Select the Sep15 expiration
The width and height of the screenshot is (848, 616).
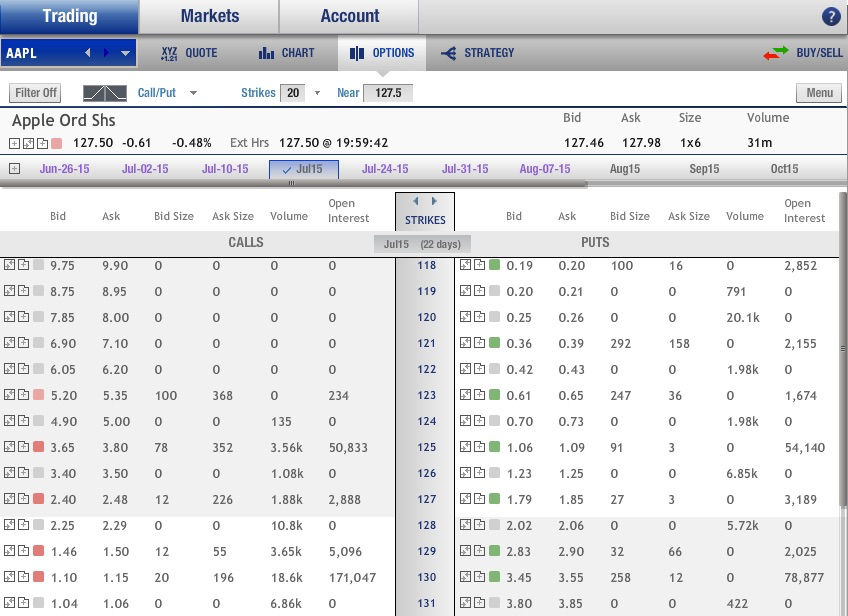point(704,169)
